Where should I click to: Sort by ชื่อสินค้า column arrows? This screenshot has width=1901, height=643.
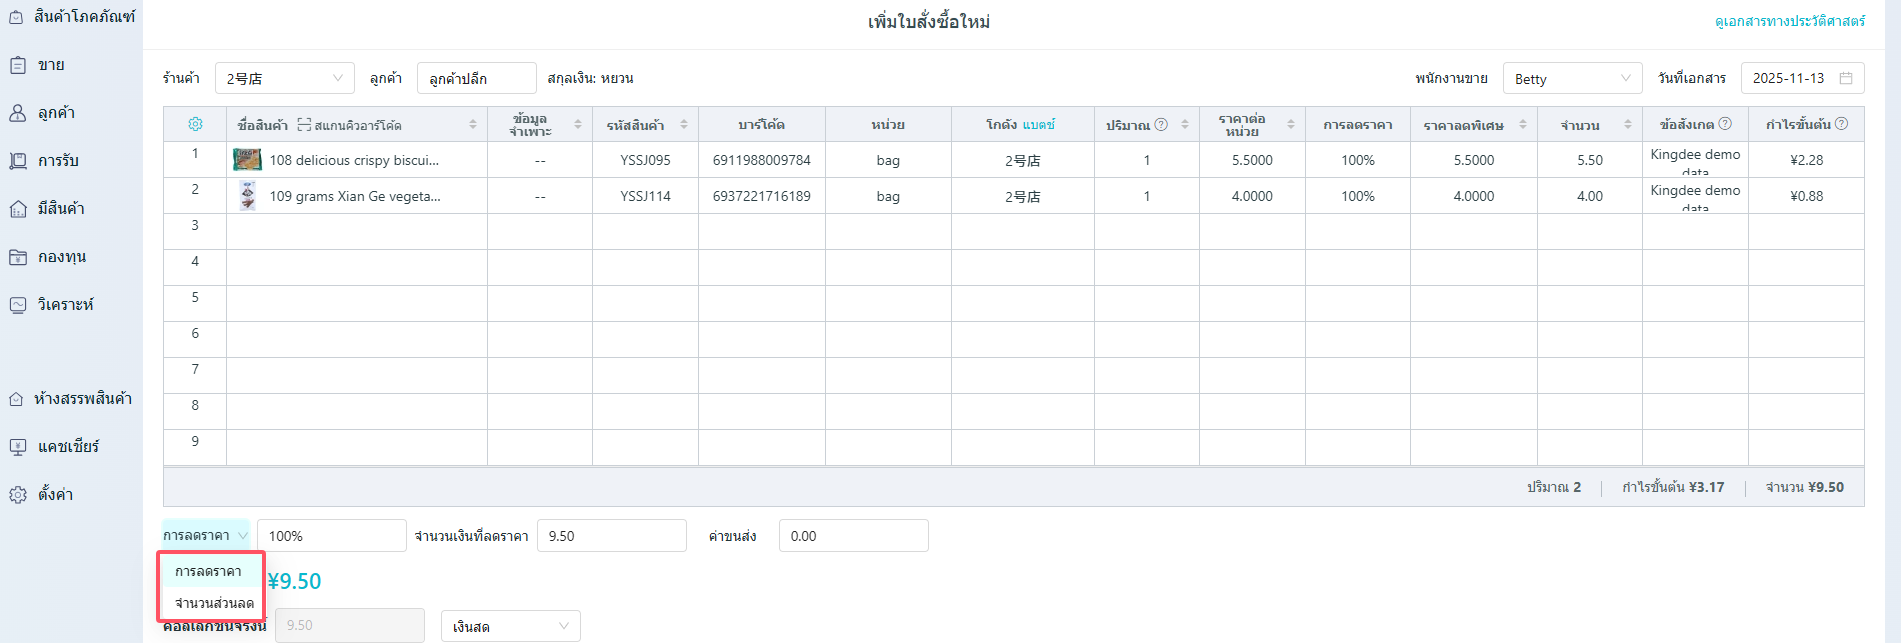(473, 124)
